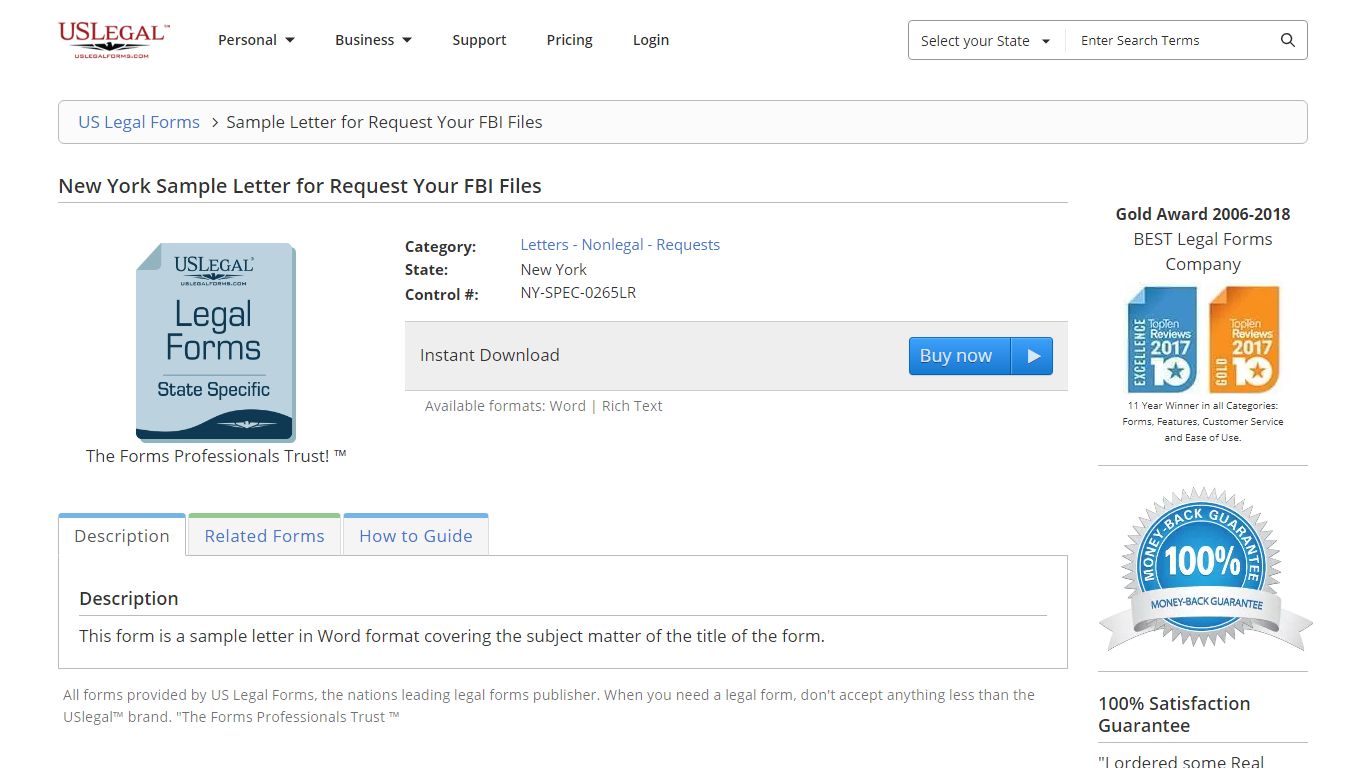The image size is (1366, 768).
Task: Focus the Enter Search Terms field
Action: click(x=1170, y=41)
